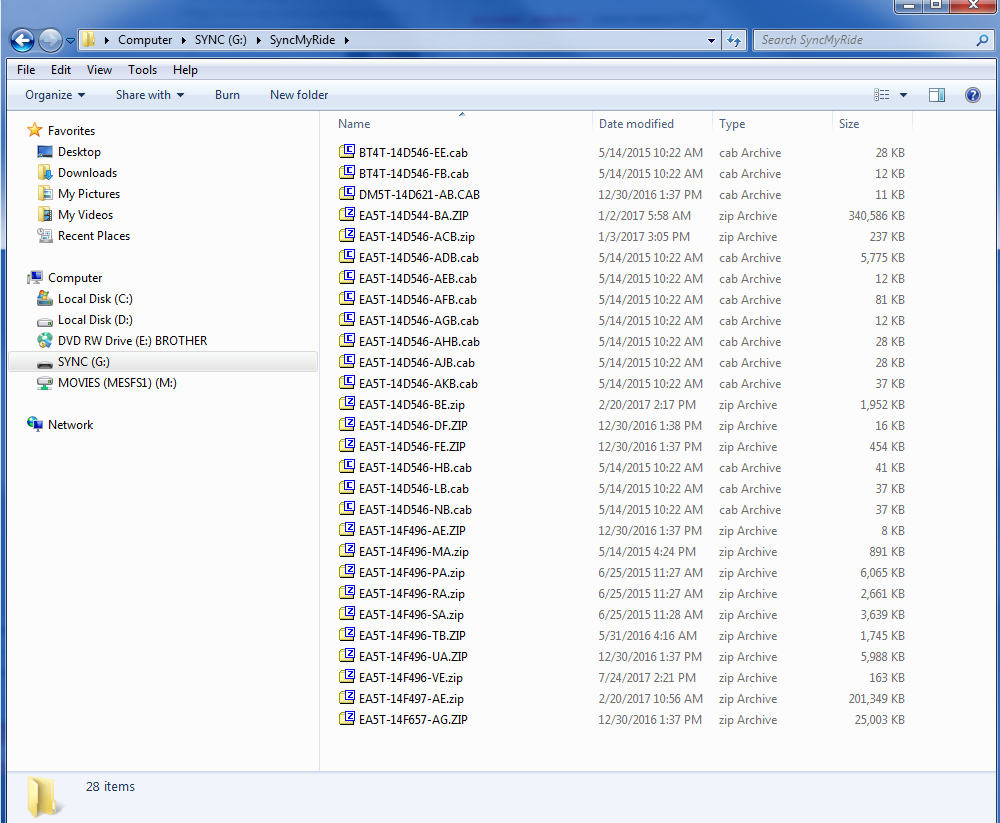Click the New folder button

pos(298,94)
